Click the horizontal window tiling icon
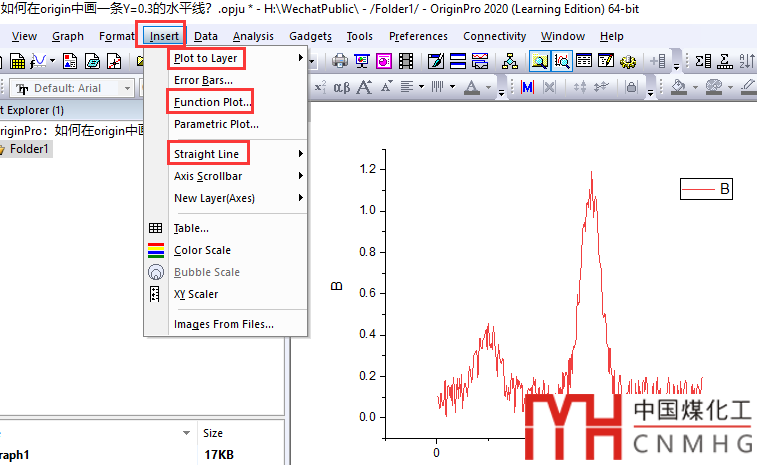757x465 pixels. click(x=458, y=61)
